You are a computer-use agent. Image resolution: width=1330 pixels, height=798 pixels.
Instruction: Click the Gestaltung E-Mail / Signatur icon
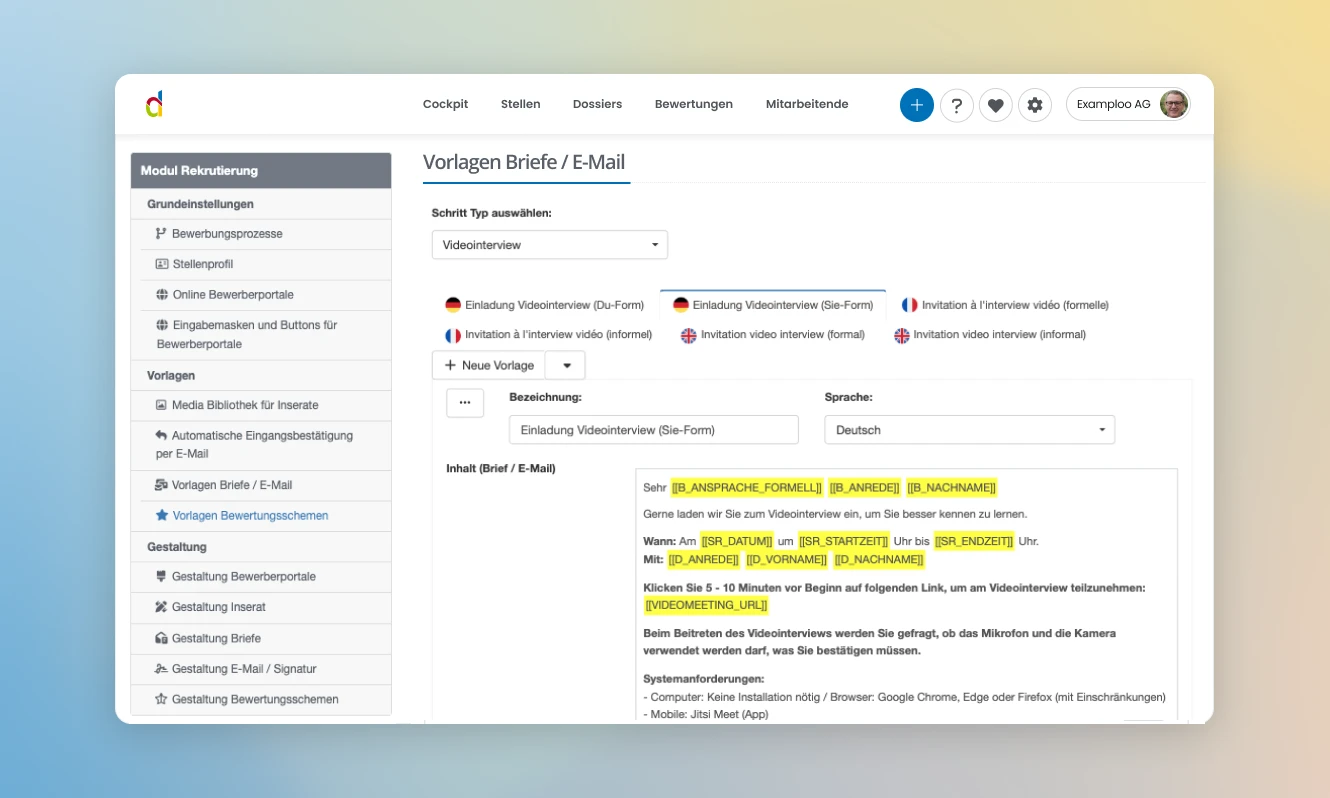[162, 668]
